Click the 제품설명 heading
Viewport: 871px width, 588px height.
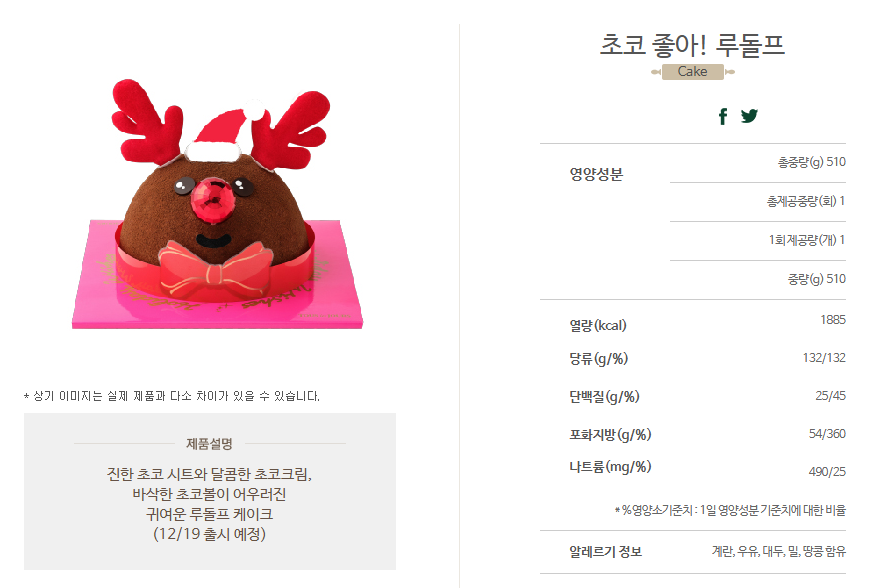pyautogui.click(x=209, y=444)
